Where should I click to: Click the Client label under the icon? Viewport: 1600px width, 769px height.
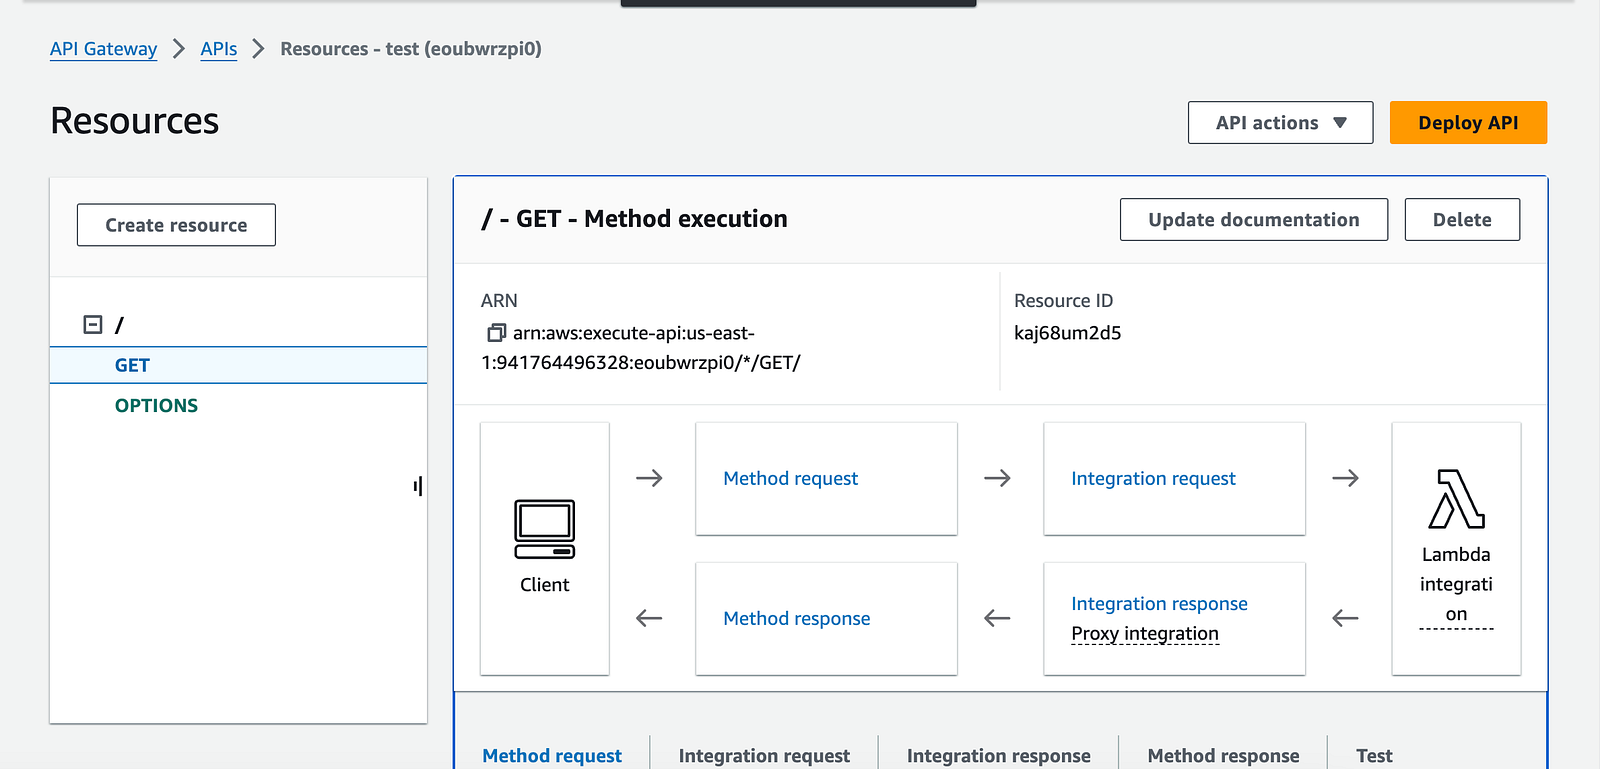tap(544, 584)
